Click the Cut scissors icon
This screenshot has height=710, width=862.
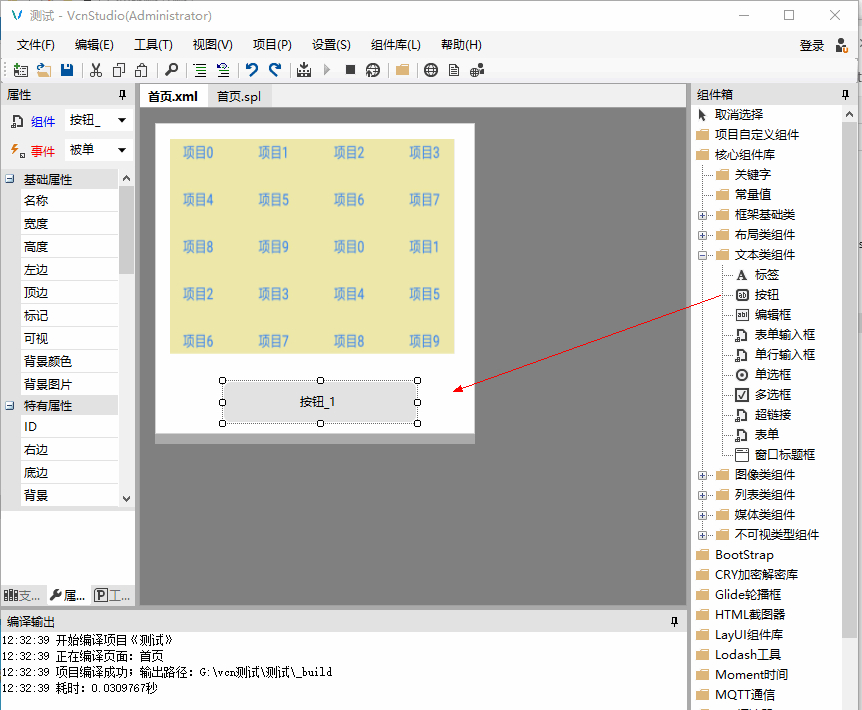96,70
